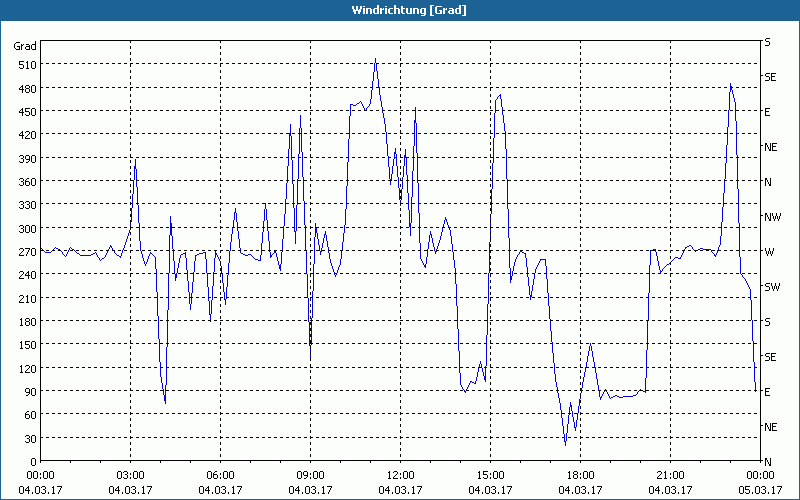
Task: Select the SW compass label on the right axis
Action: coord(771,287)
